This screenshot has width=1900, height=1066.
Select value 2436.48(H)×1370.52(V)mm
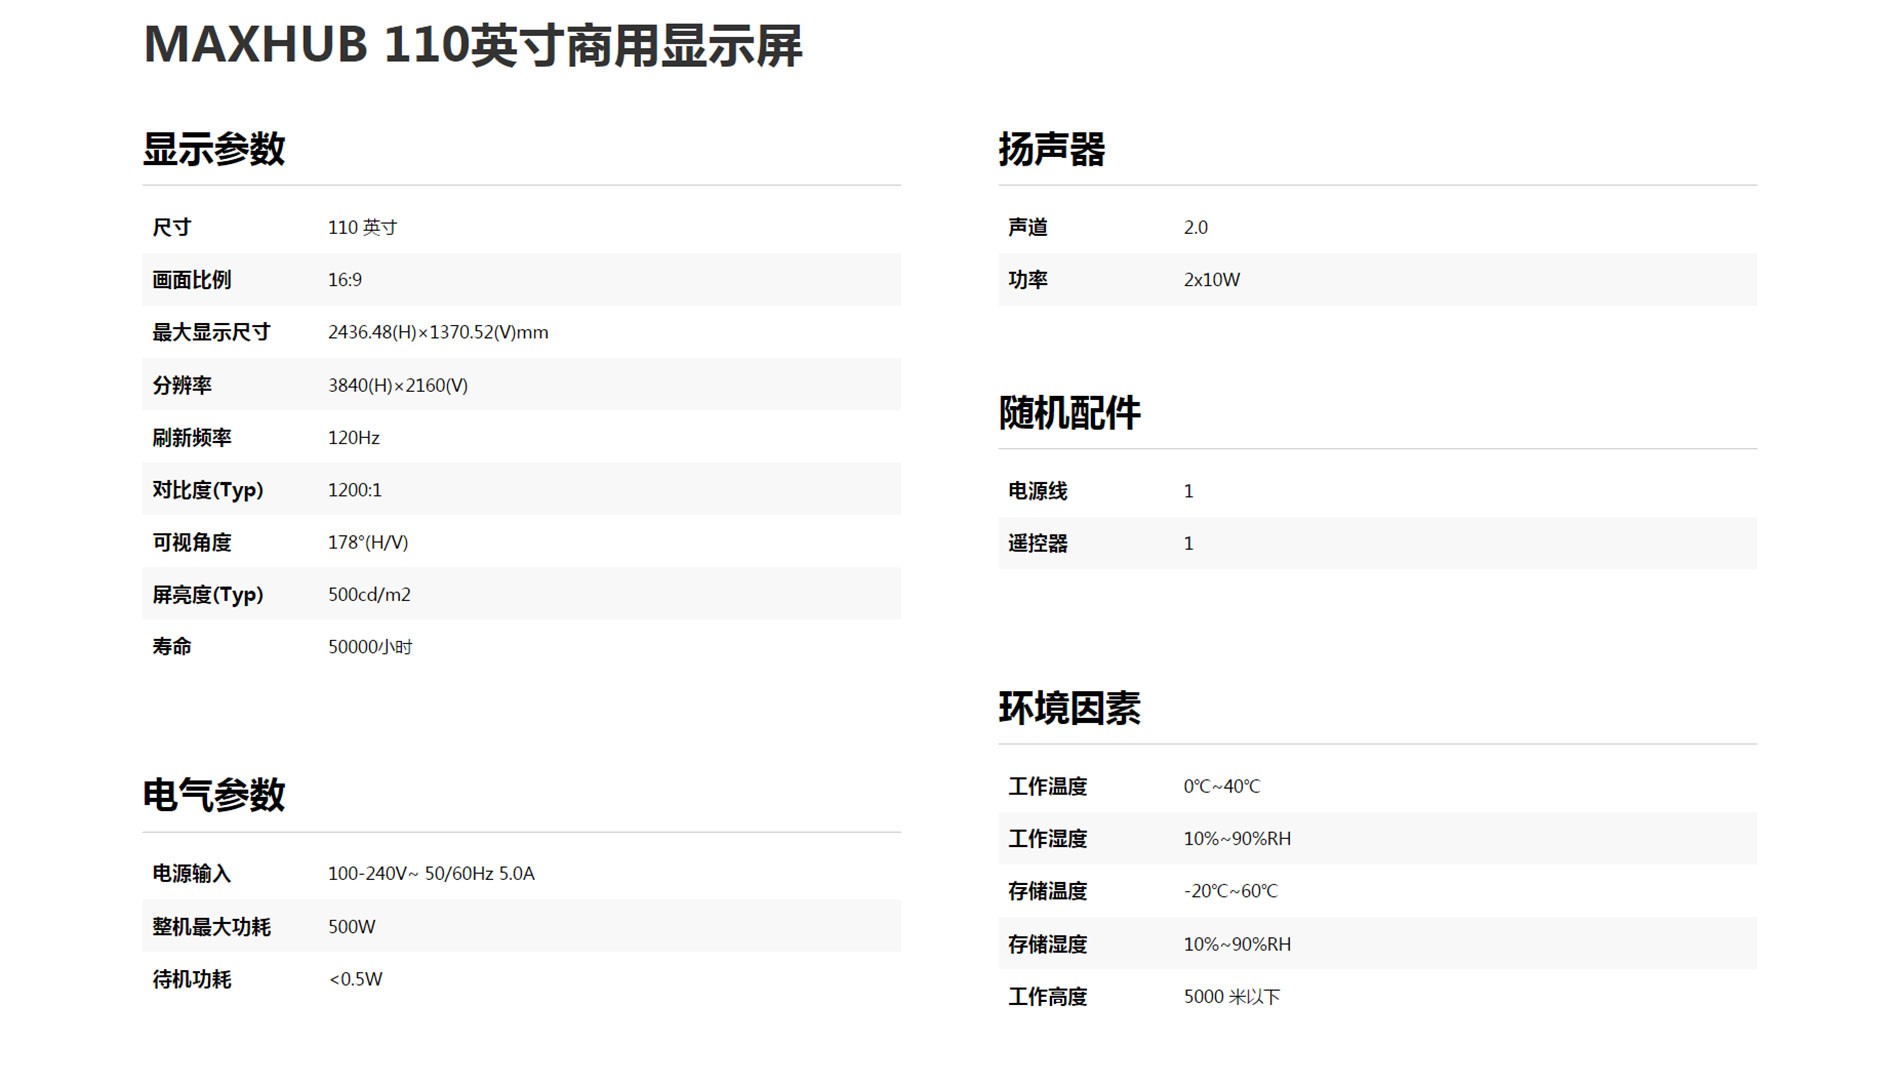[438, 332]
